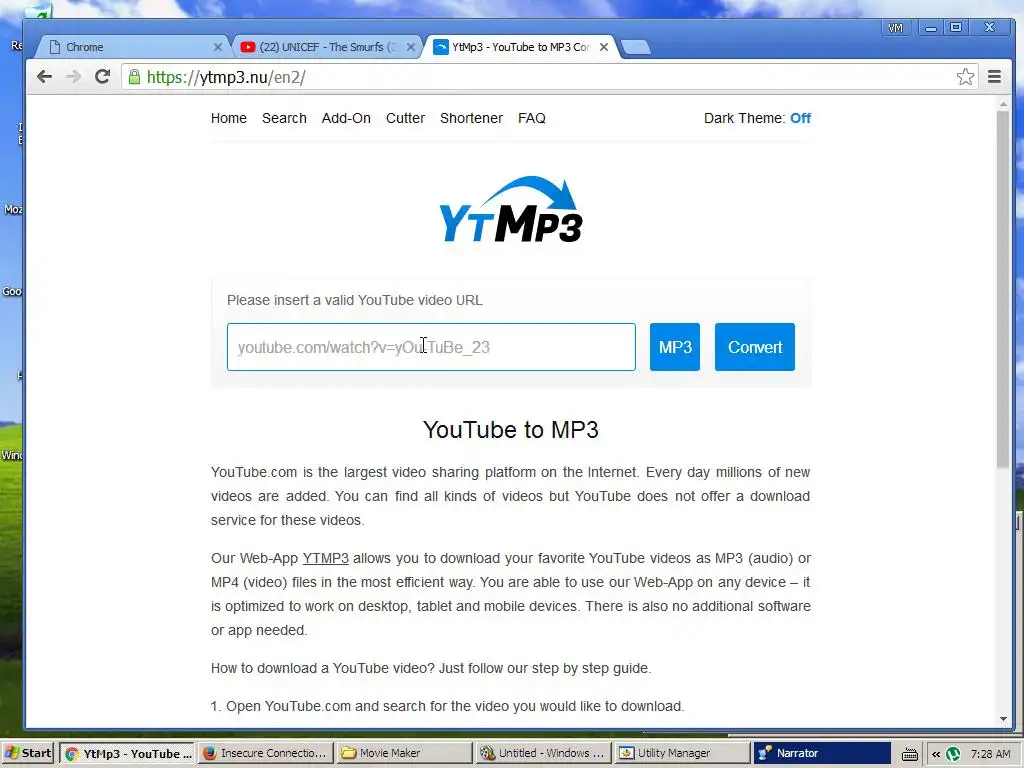Image resolution: width=1024 pixels, height=768 pixels.
Task: Switch to Narrator in the taskbar
Action: (822, 753)
